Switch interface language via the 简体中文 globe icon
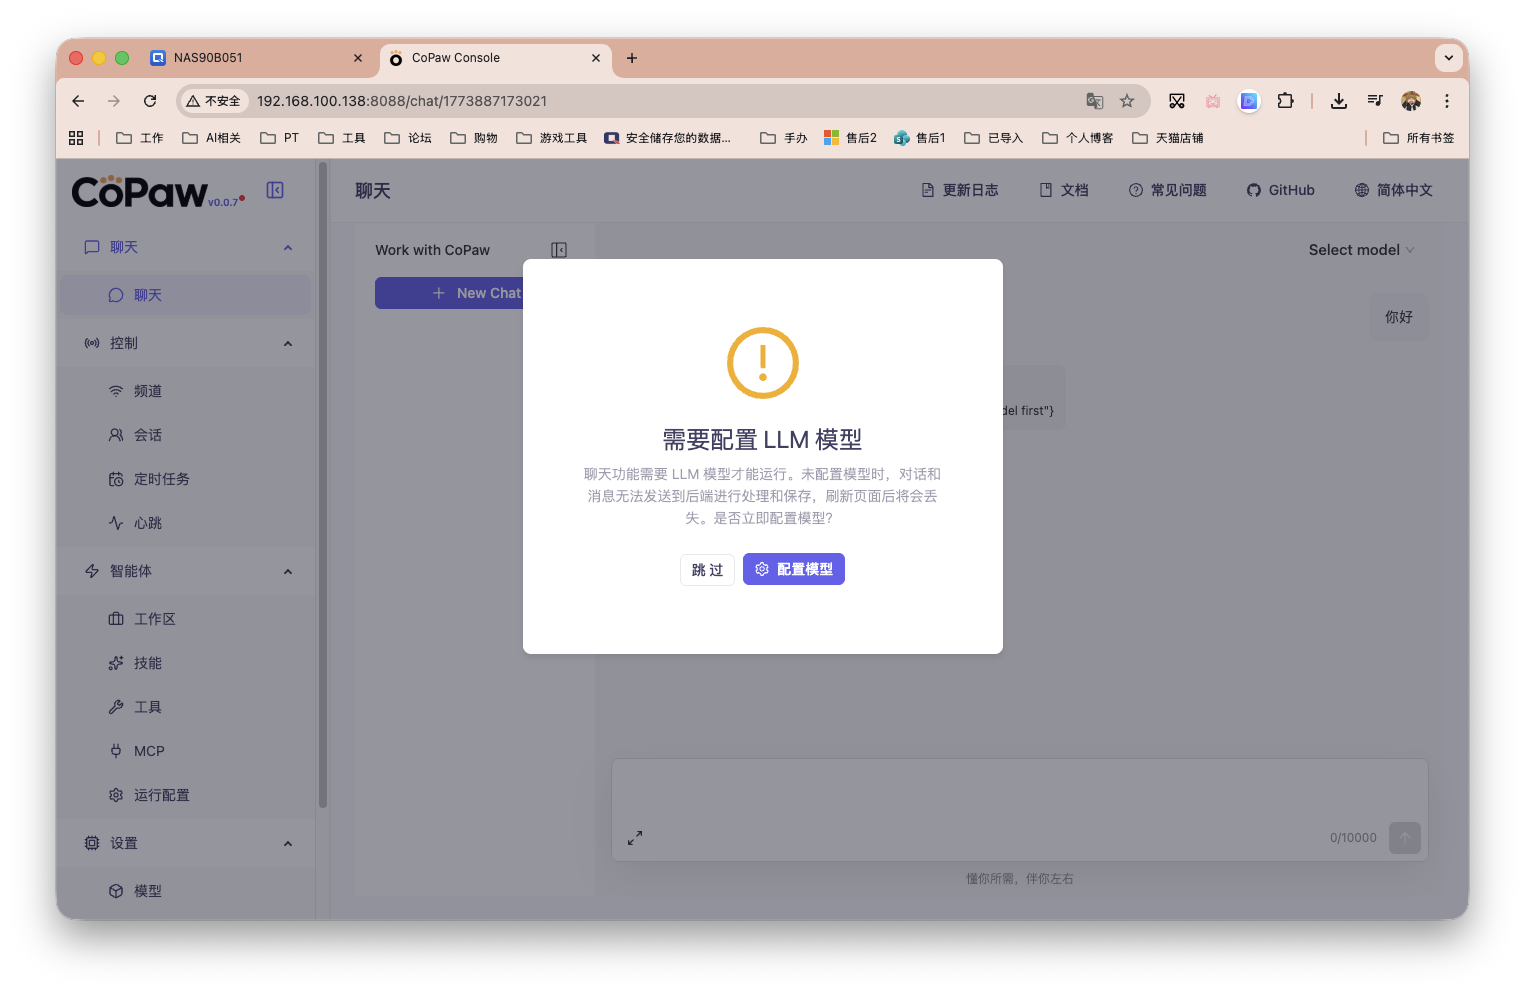Image resolution: width=1525 pixels, height=994 pixels. click(1360, 189)
